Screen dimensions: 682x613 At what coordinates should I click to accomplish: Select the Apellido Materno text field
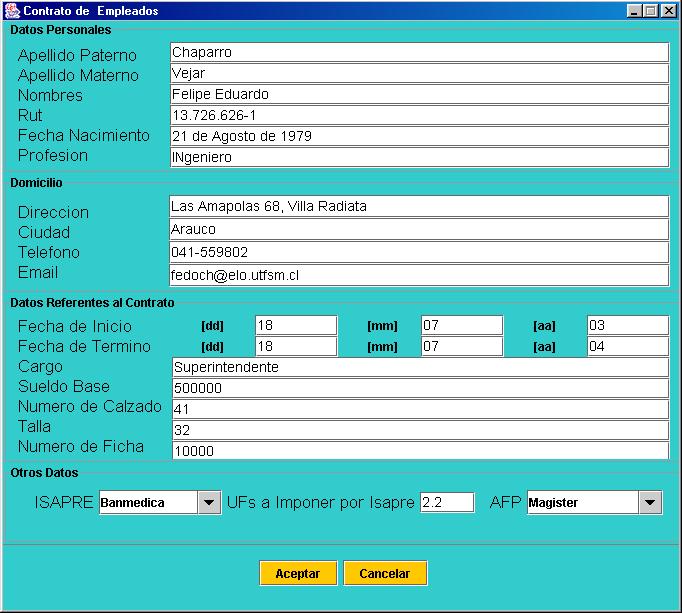(418, 74)
